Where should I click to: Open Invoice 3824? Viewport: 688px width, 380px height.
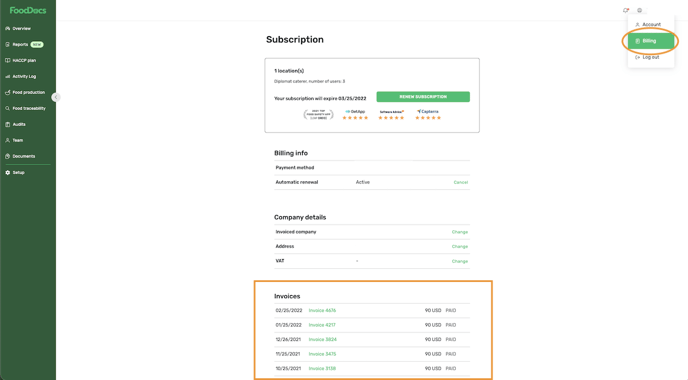click(x=322, y=340)
